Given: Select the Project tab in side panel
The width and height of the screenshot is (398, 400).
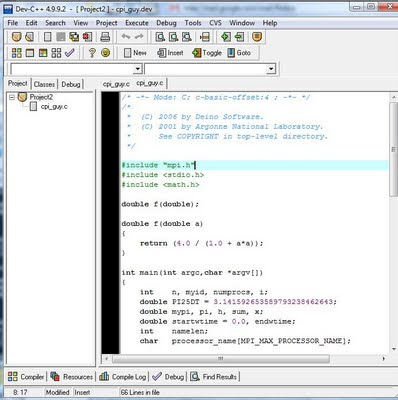Looking at the screenshot, I should pos(18,83).
